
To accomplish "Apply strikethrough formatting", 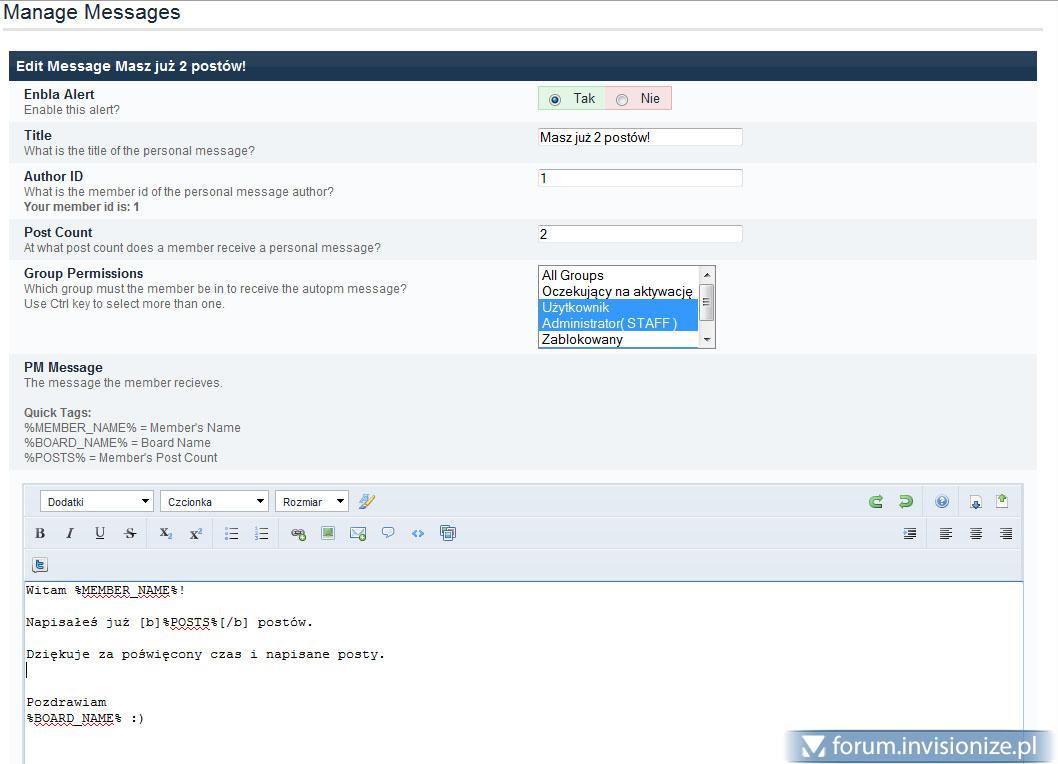I will [x=130, y=534].
